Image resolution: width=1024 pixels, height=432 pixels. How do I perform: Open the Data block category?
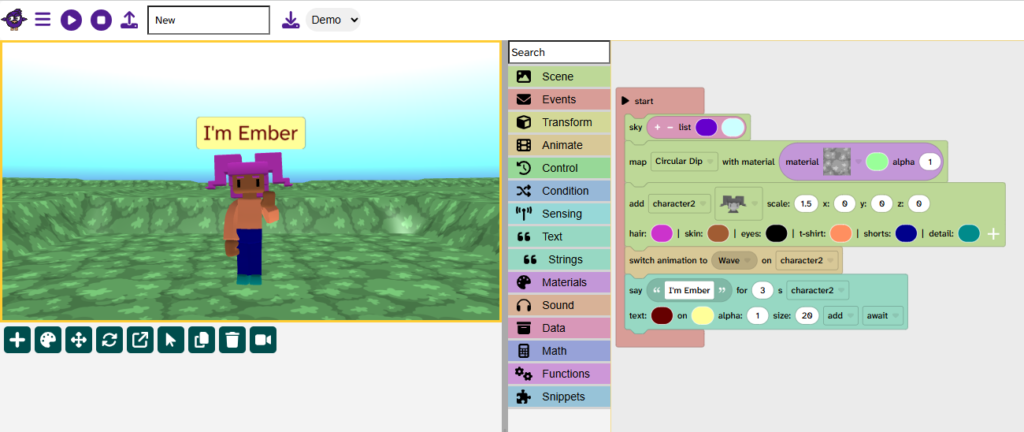pos(559,328)
